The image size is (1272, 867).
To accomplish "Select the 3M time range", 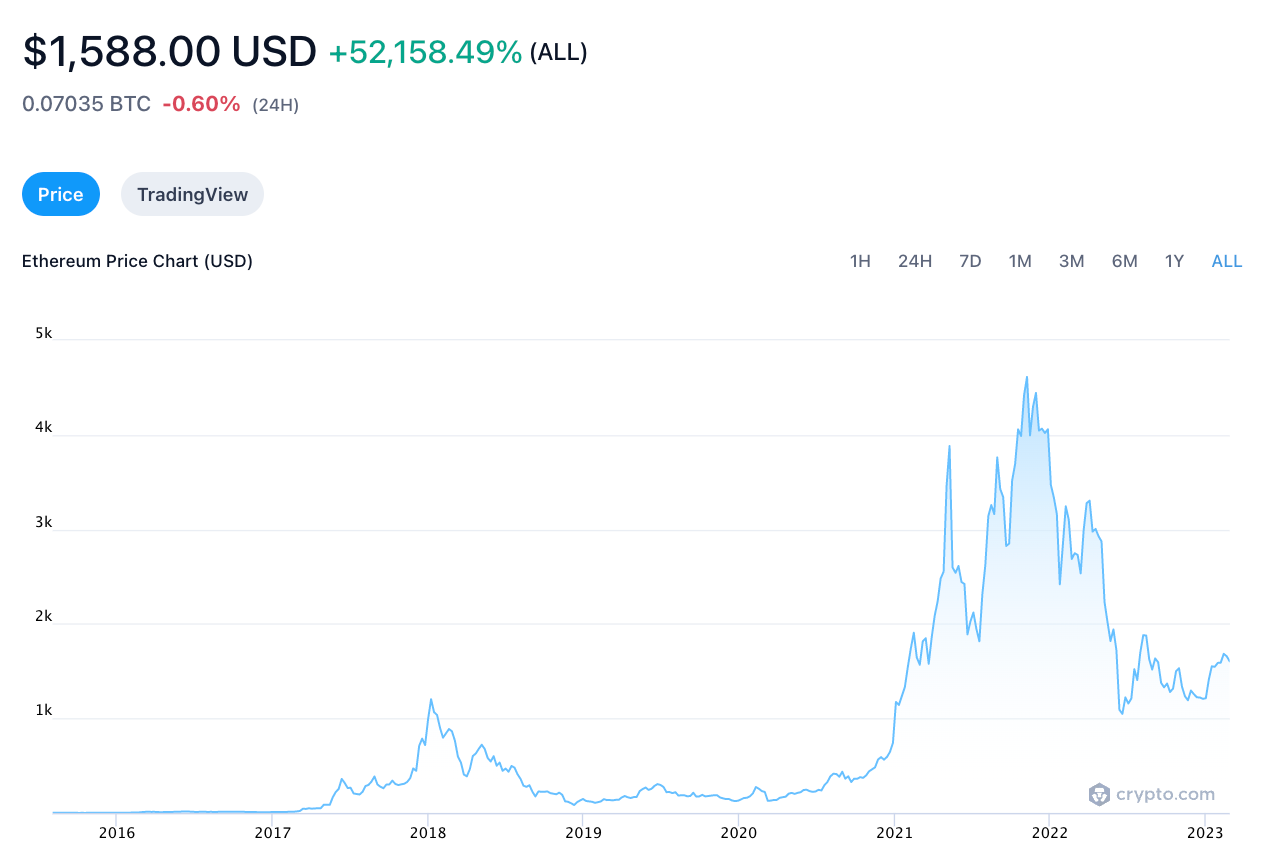I will pyautogui.click(x=1071, y=261).
